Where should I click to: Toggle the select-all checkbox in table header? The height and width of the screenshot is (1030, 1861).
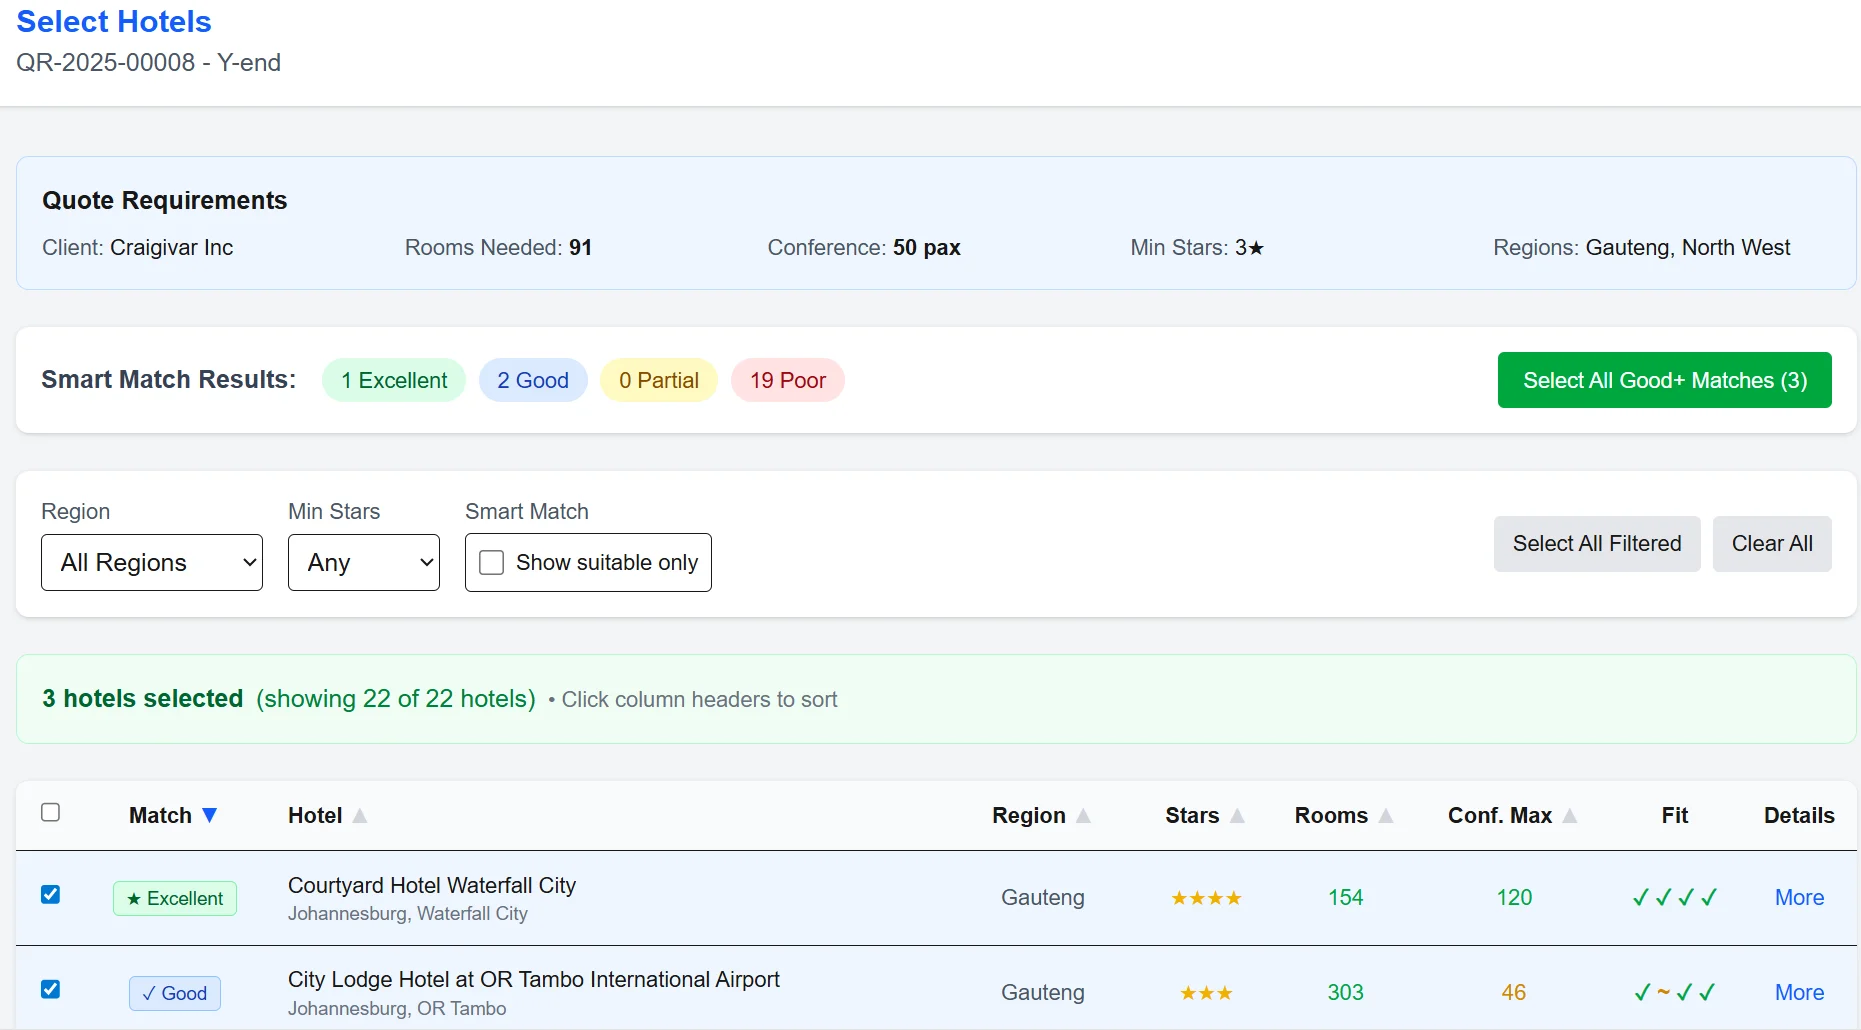point(51,812)
